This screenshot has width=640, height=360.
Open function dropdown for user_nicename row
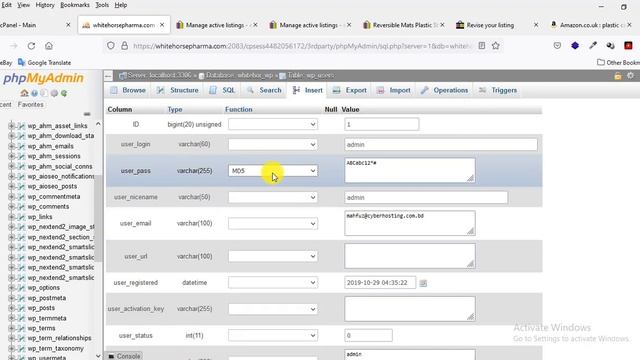pos(273,197)
